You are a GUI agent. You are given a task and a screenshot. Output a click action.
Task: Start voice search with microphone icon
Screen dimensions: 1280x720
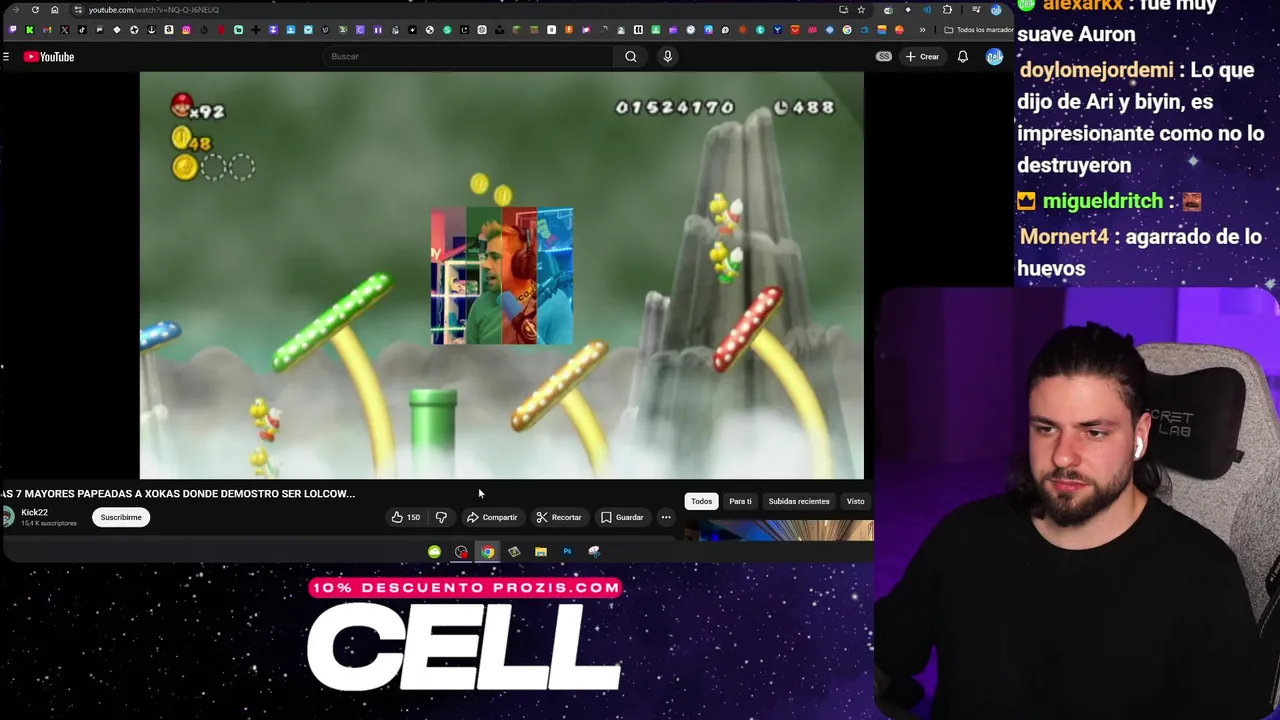click(x=667, y=57)
